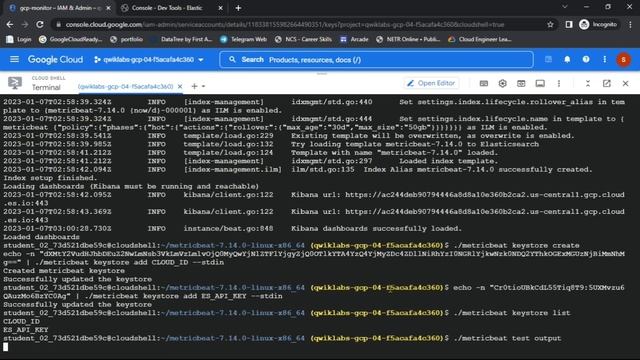640x360 pixels.
Task: Click the 'ES_API_KEY' keystore list entry
Action: click(26, 329)
